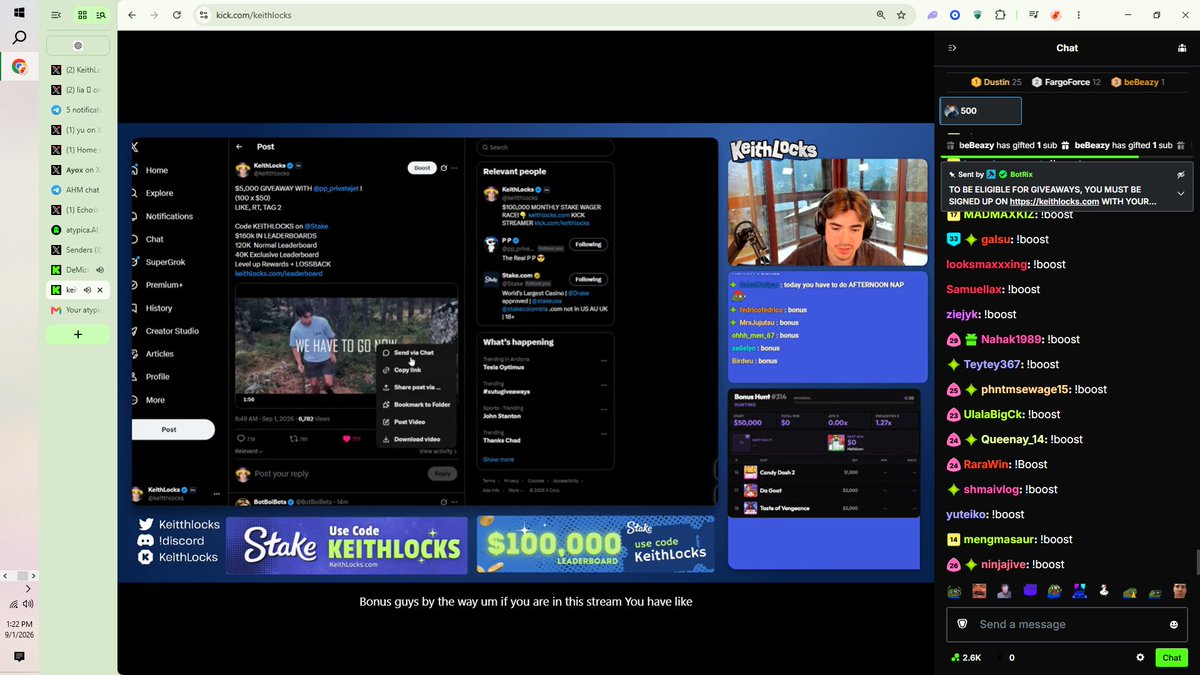The width and height of the screenshot is (1200, 675).
Task: Click username looksmaxxxing in chat
Action: [x=987, y=264]
